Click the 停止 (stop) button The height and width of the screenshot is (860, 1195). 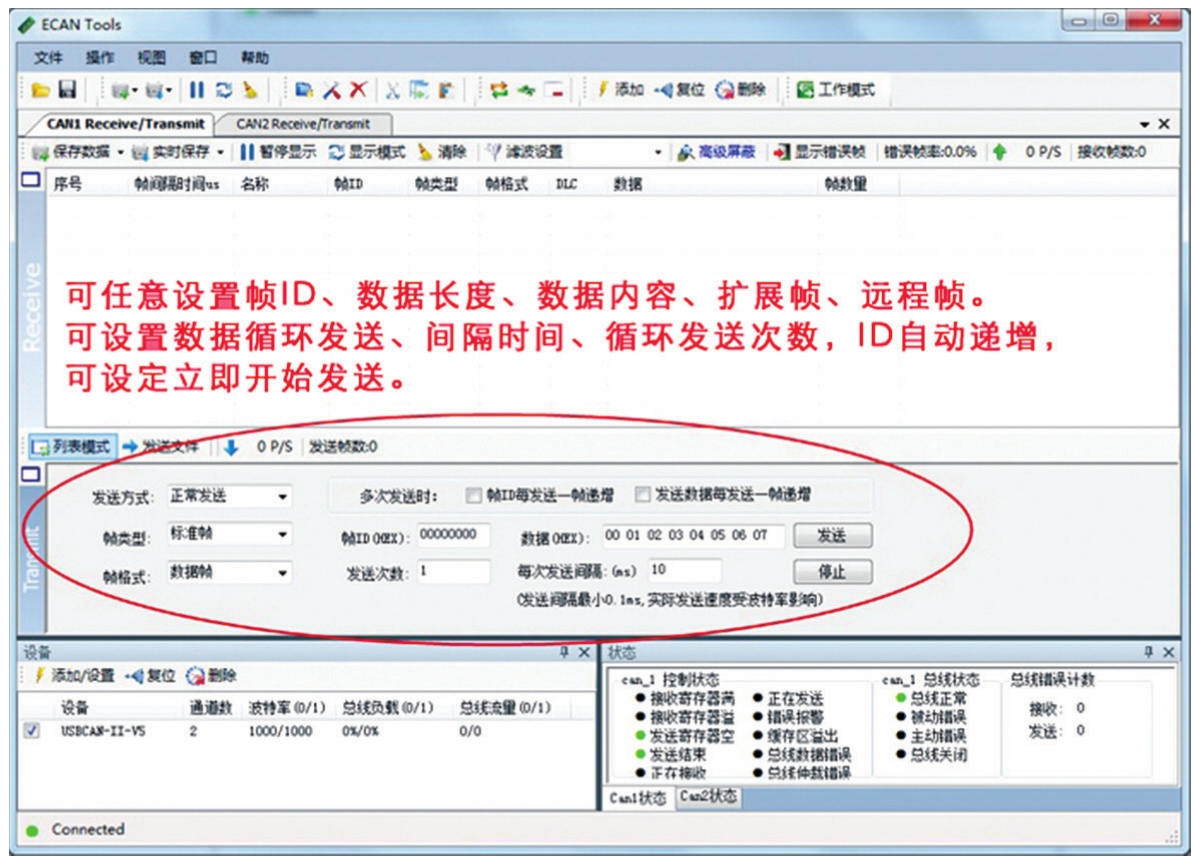(x=831, y=573)
